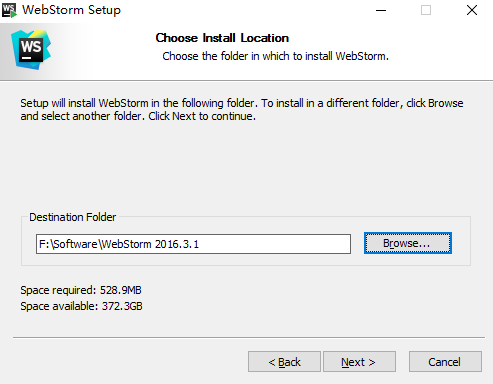Click the 'Space required: 528.9MB' text

[81, 290]
